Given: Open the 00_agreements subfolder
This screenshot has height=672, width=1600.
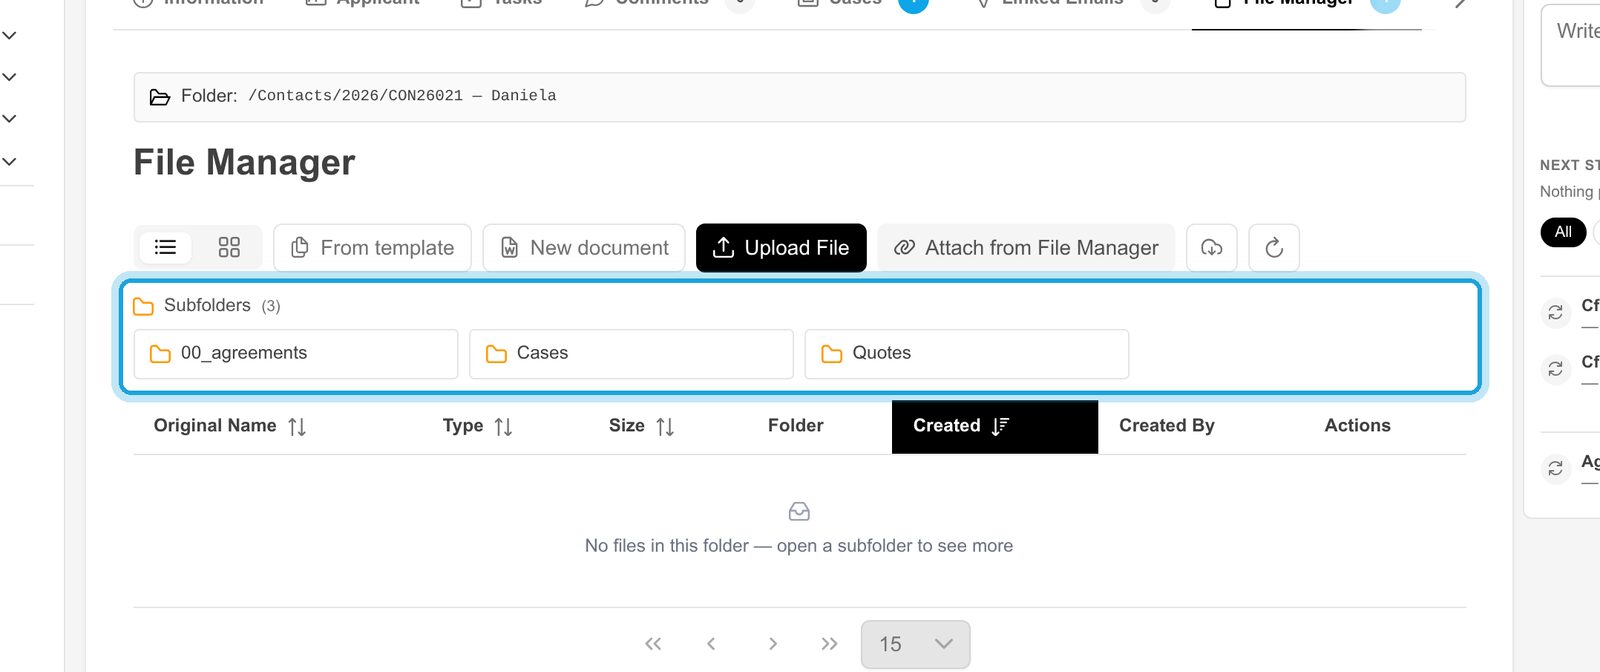Looking at the screenshot, I should tap(296, 354).
